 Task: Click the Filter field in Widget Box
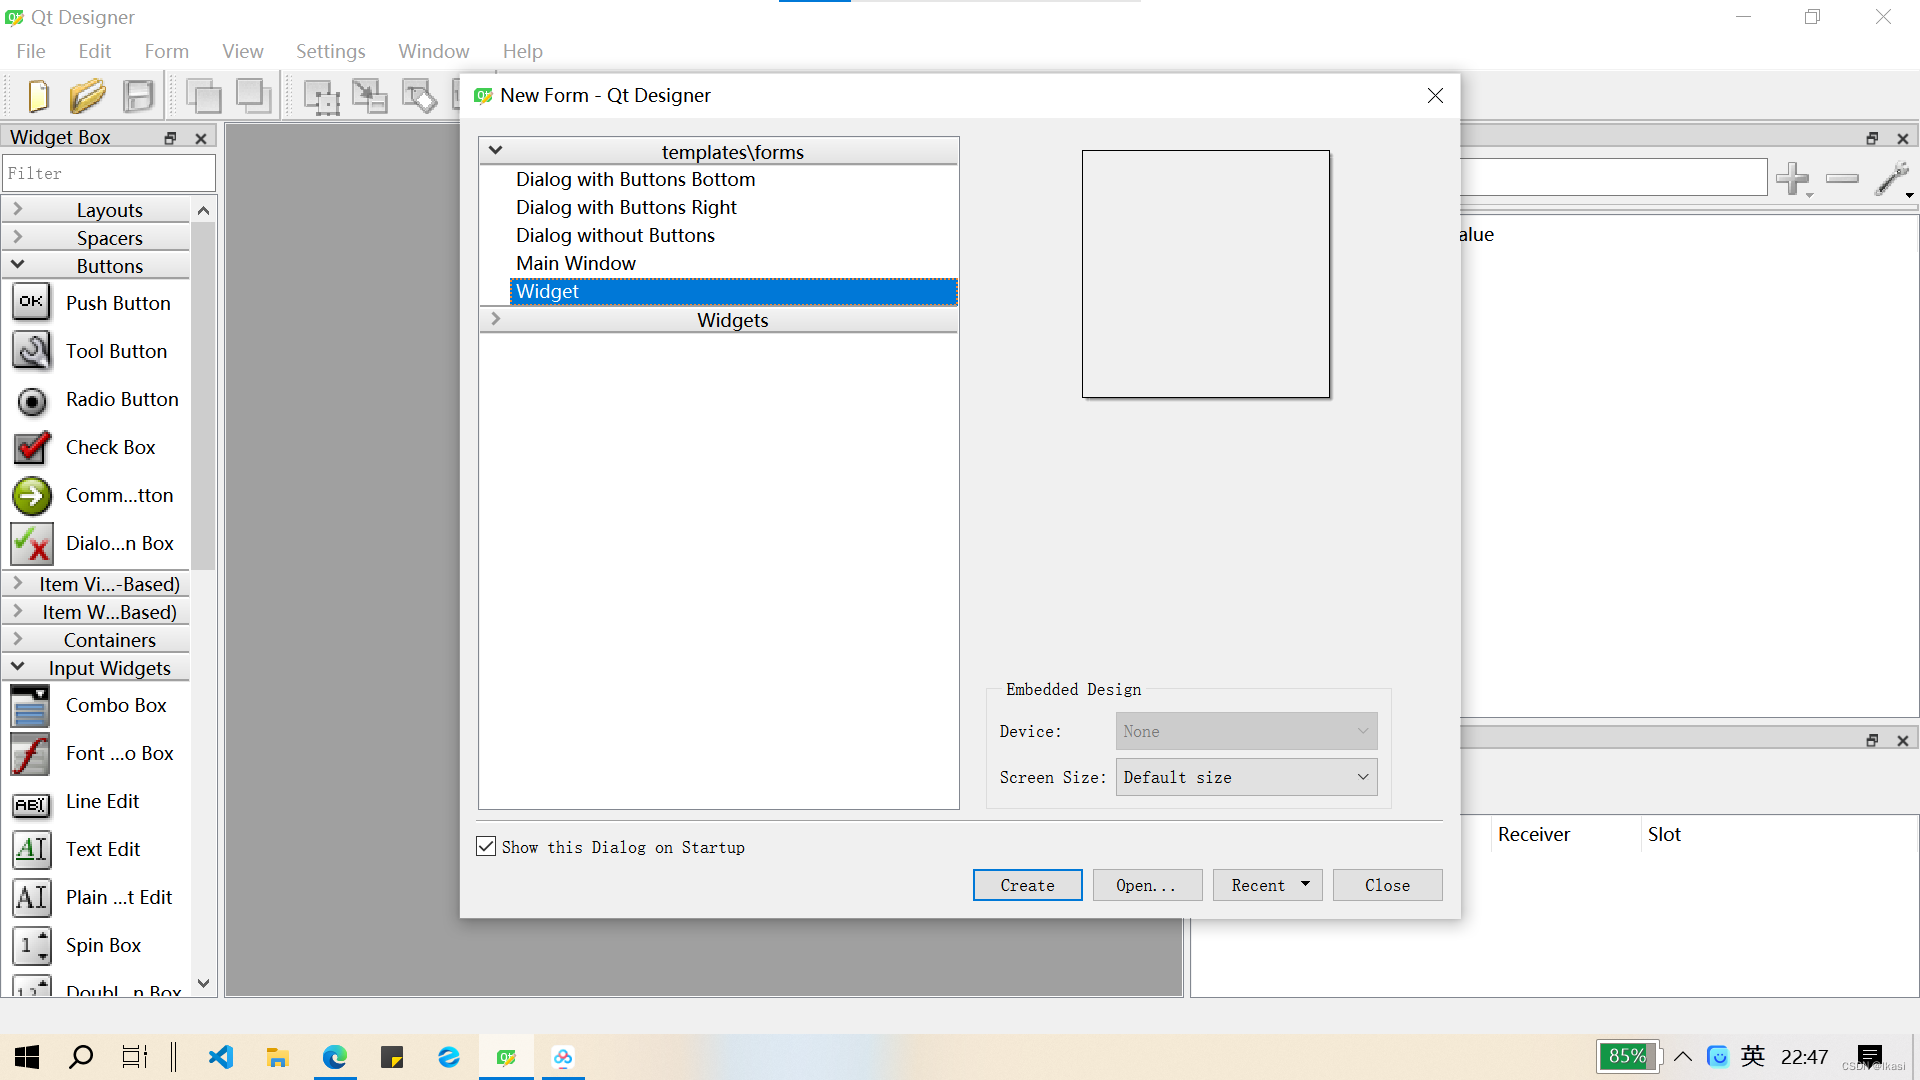pyautogui.click(x=108, y=173)
